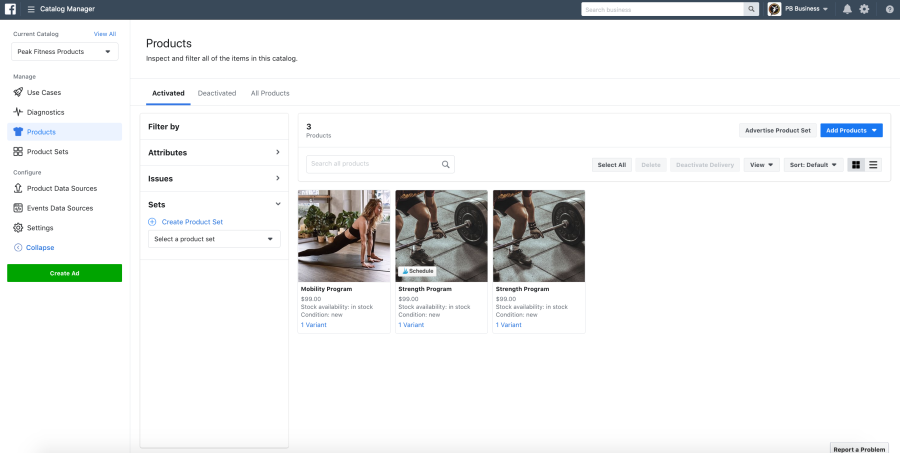900x453 pixels.
Task: Click the Report a Problem button
Action: pos(859,450)
